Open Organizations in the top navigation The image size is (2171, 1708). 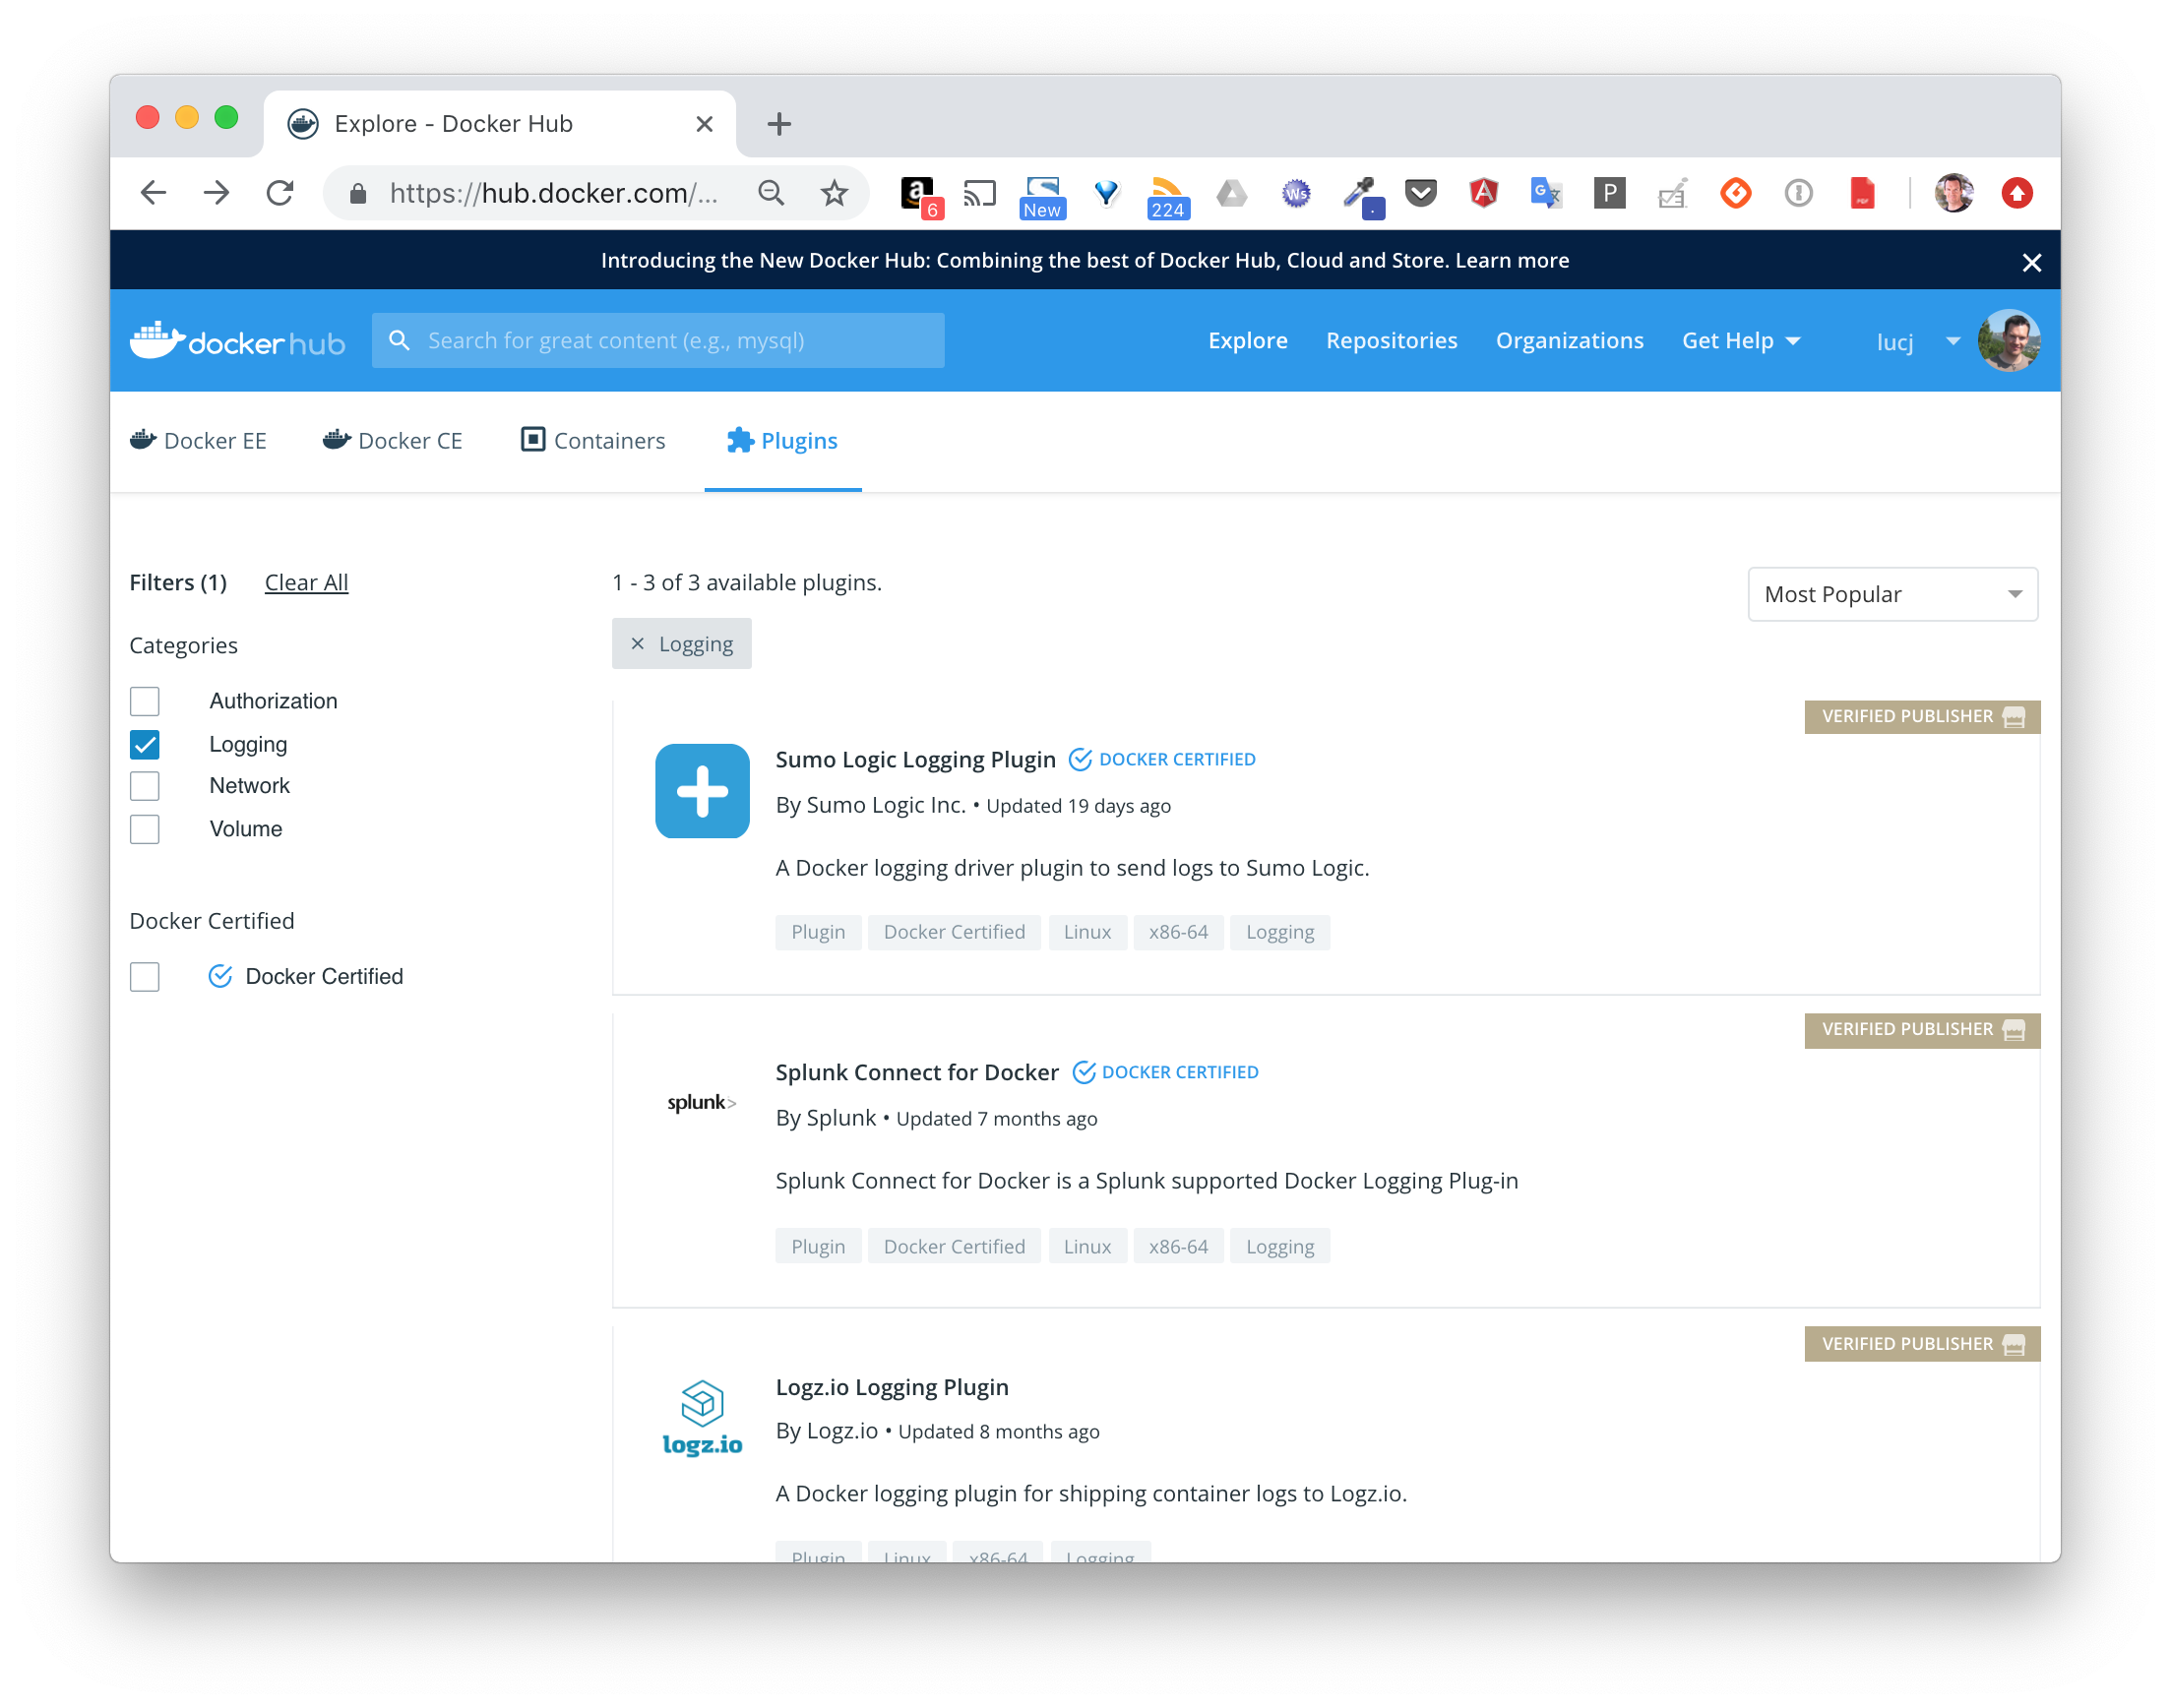1569,341
